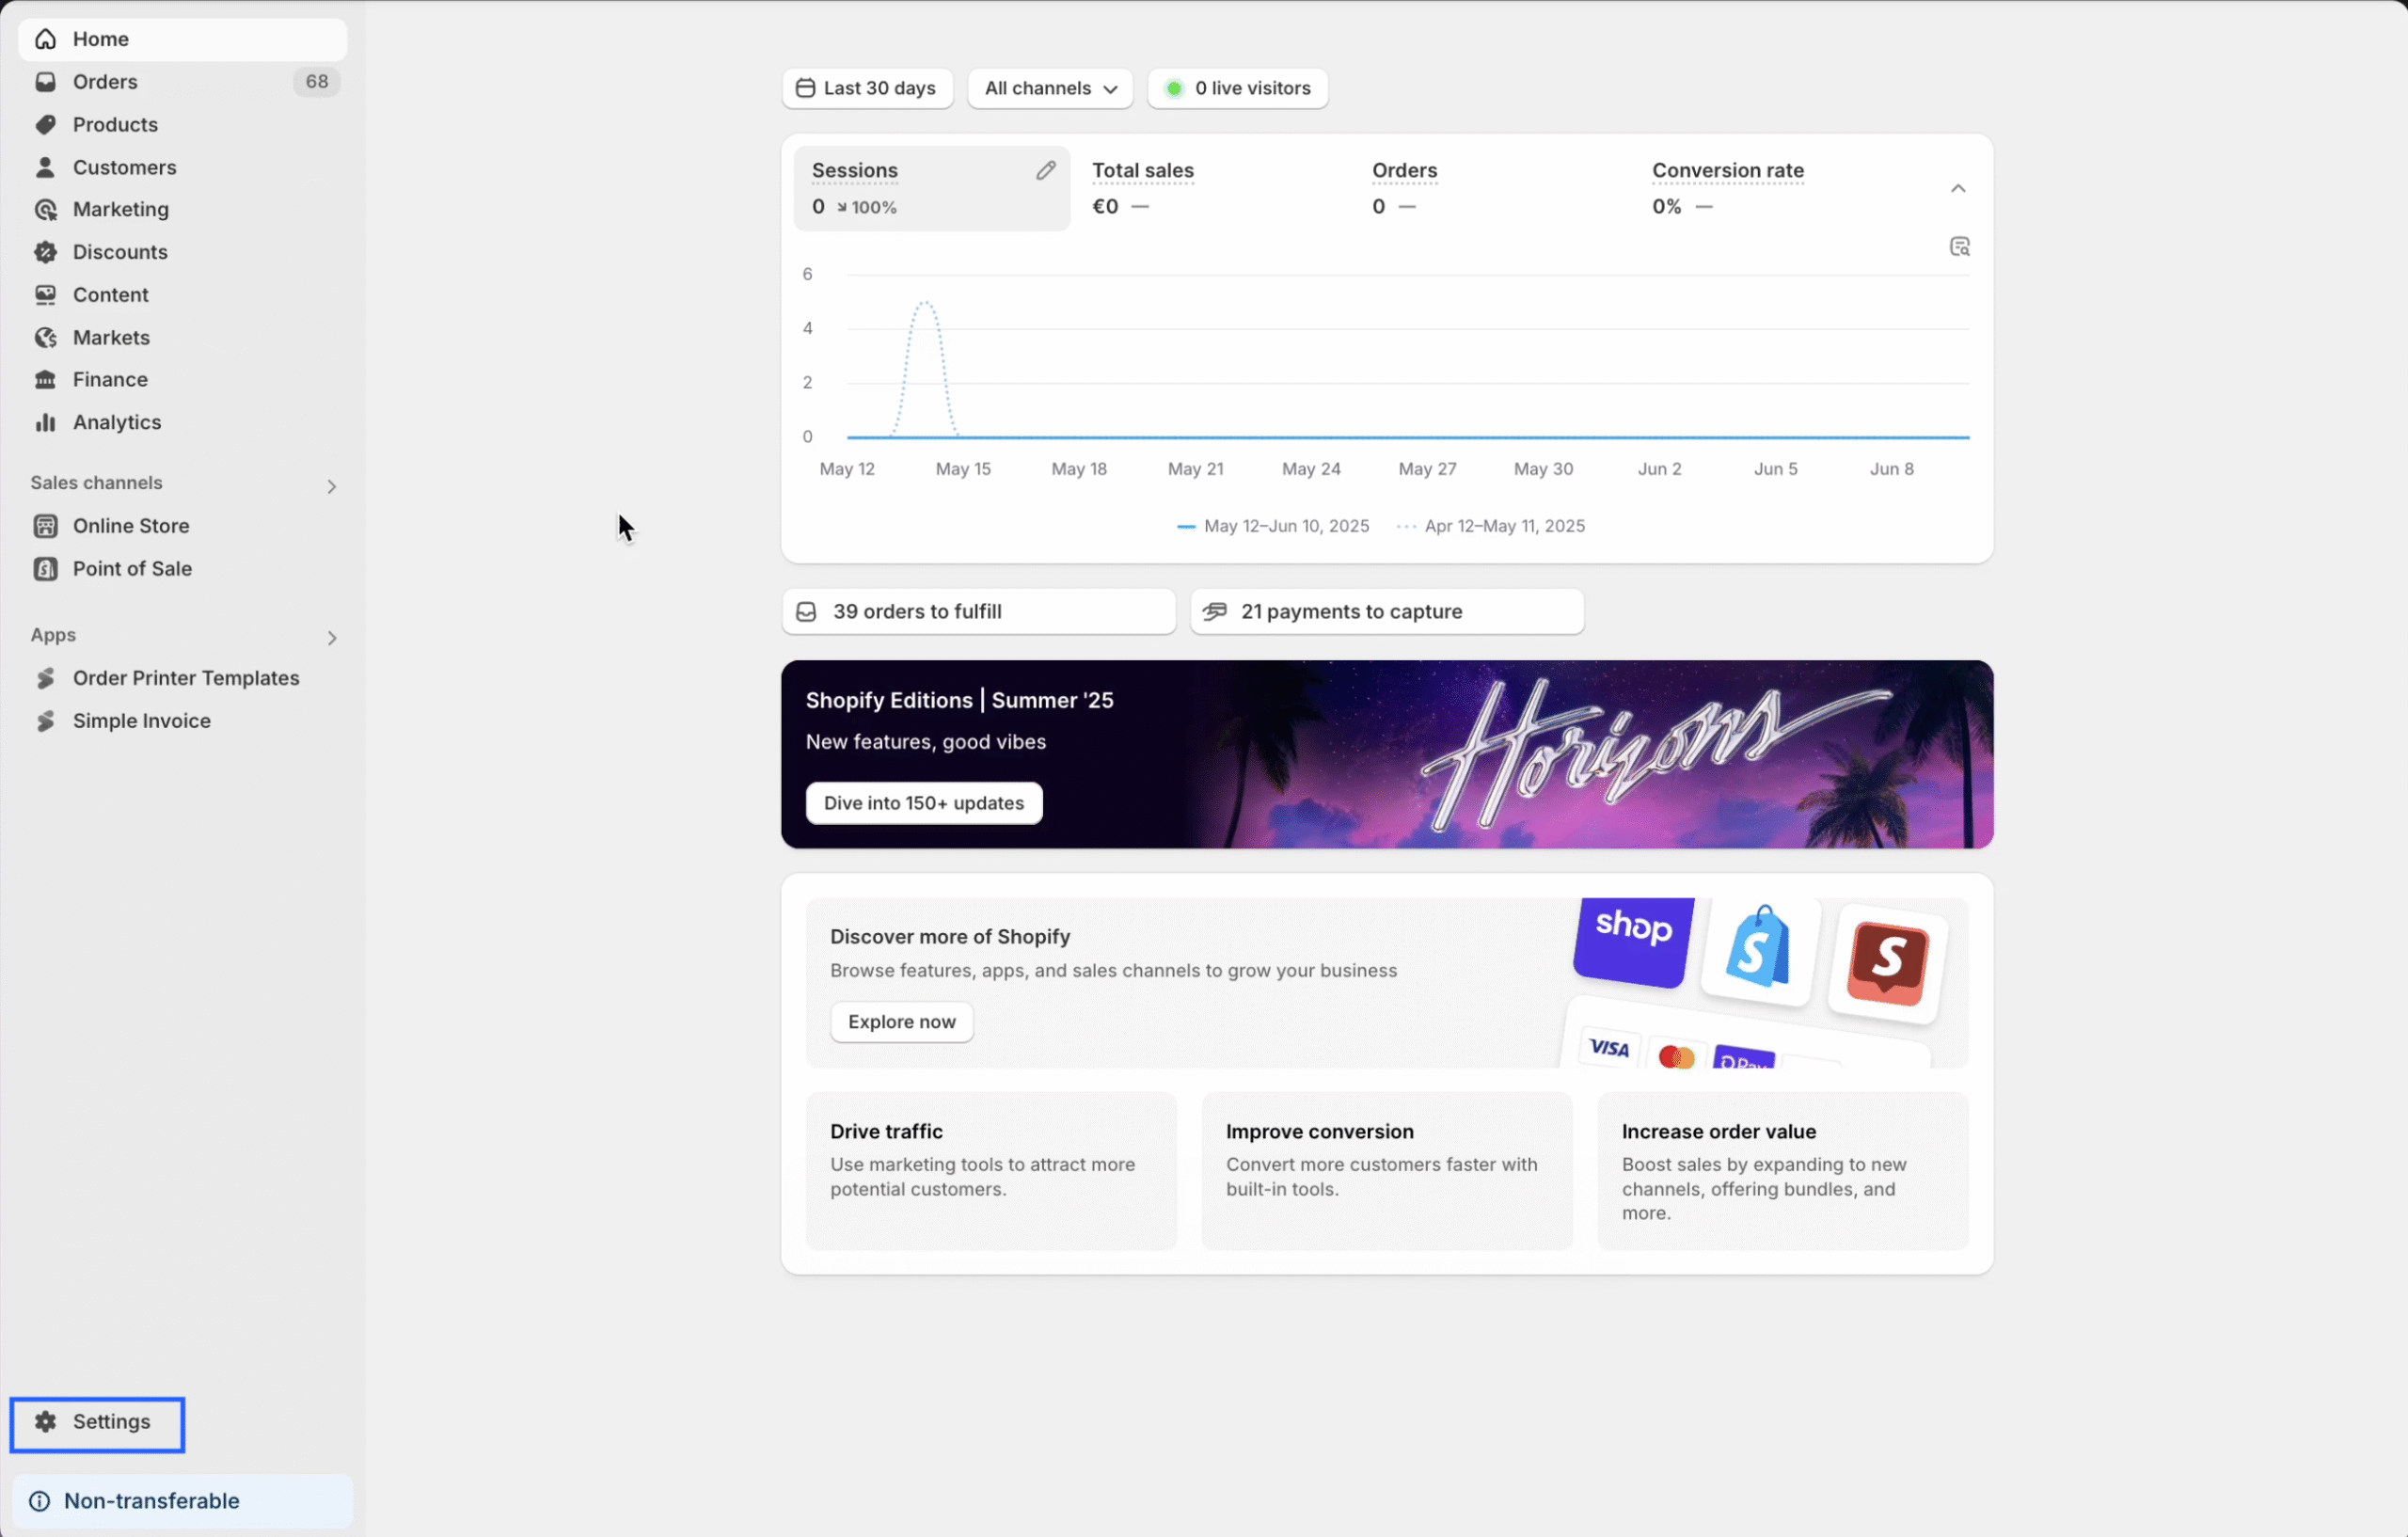
Task: Click Dive into 150+ updates button
Action: pyautogui.click(x=923, y=803)
